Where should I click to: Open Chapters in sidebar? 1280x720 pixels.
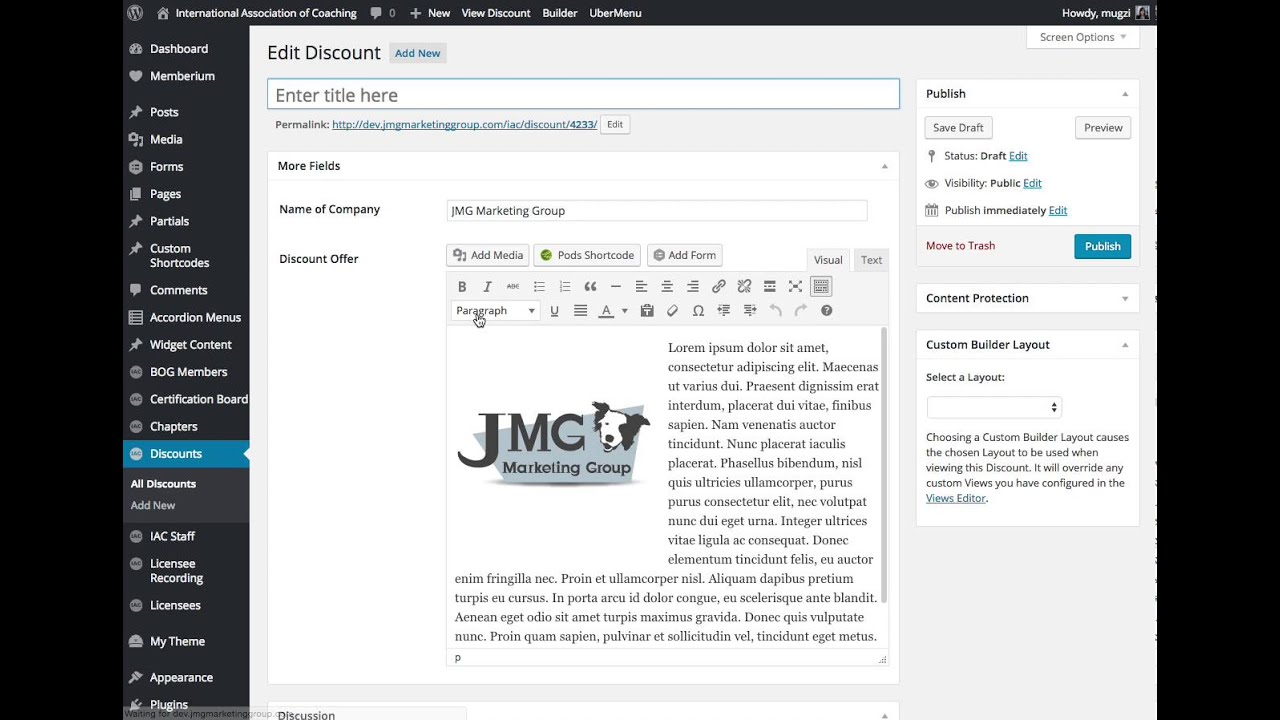(x=173, y=426)
